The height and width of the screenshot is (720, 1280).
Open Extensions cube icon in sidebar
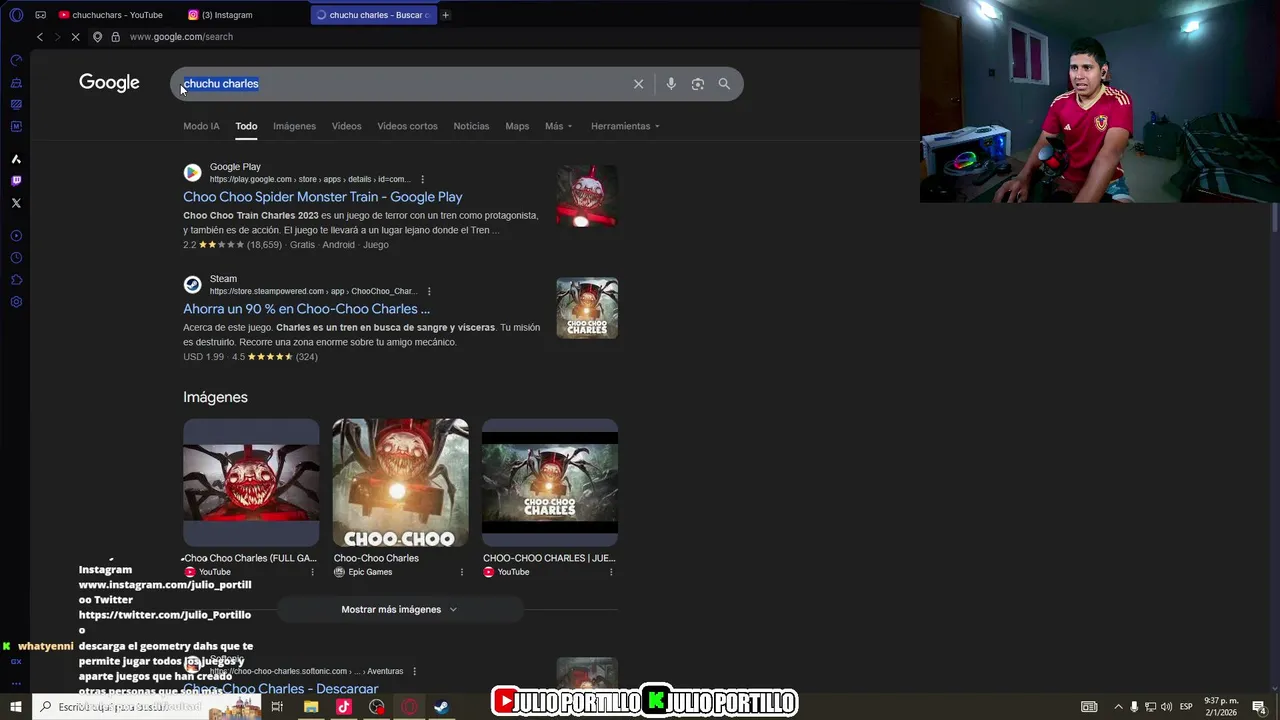tap(16, 280)
